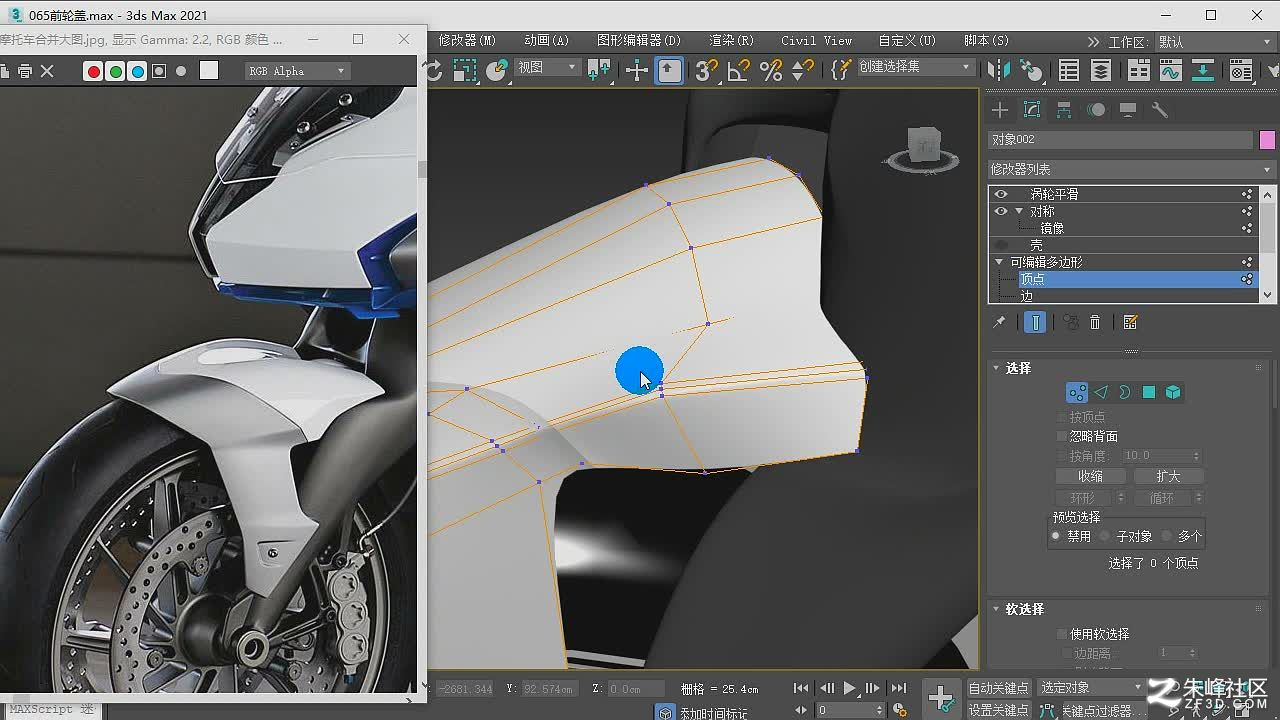Open the Civil View menu
Screen dimensions: 1280x720
817,40
